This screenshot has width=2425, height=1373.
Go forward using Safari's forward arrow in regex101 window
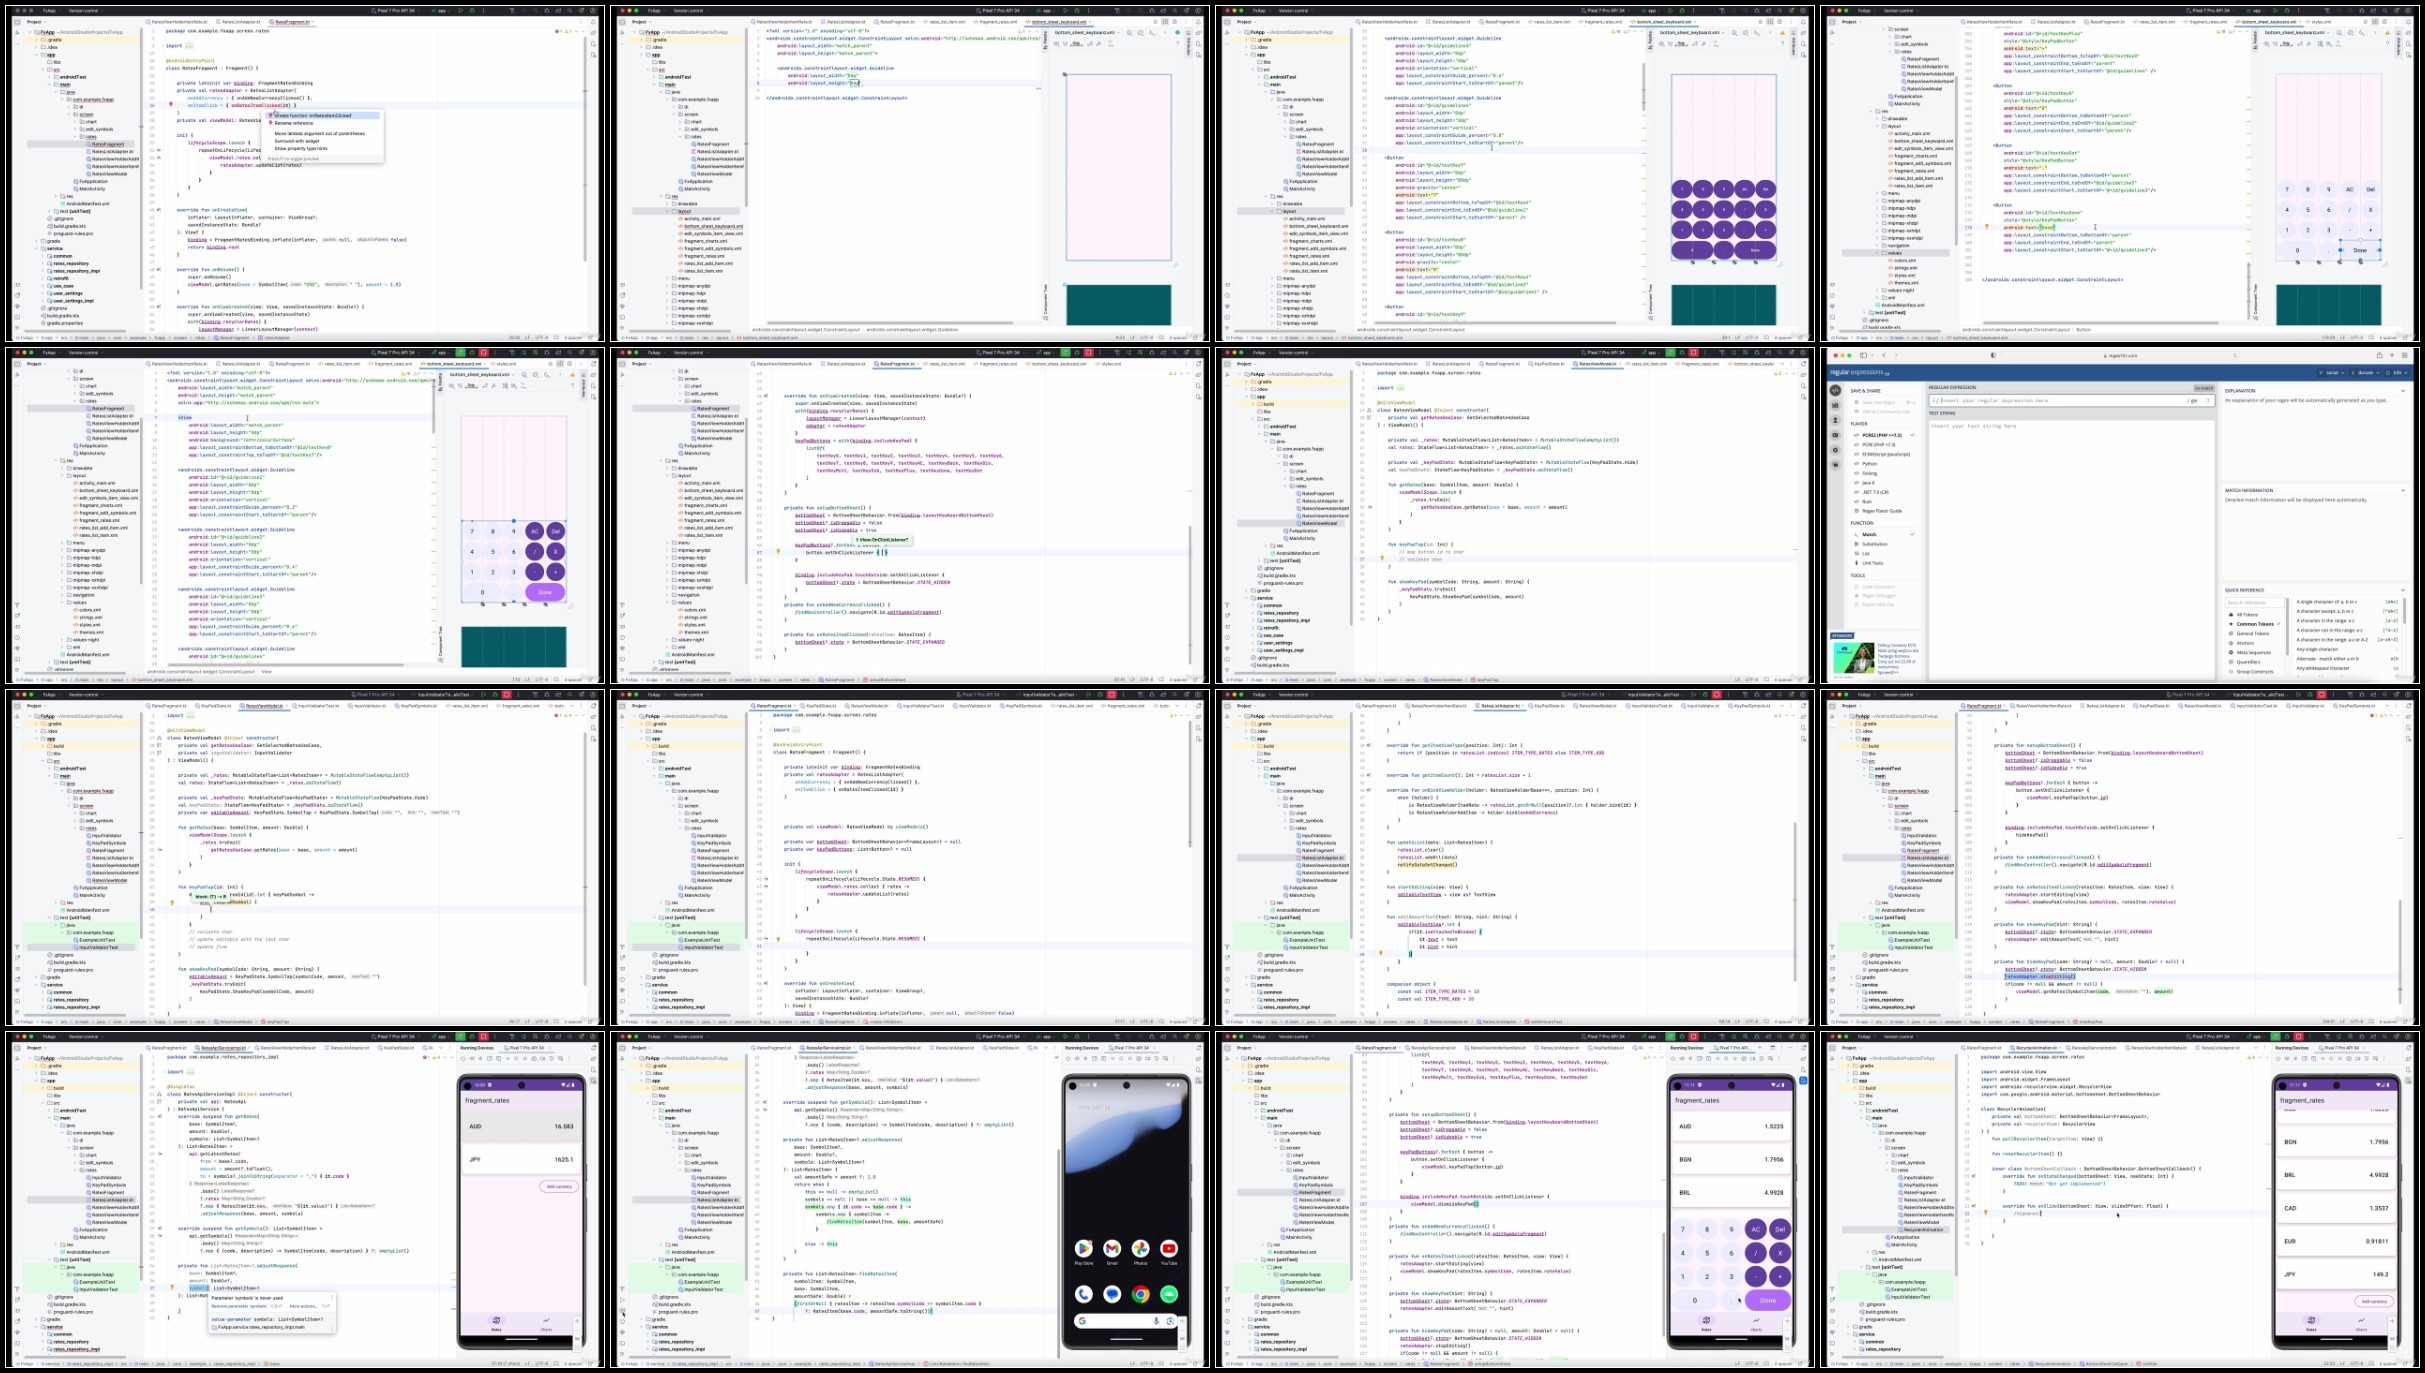pyautogui.click(x=1896, y=355)
